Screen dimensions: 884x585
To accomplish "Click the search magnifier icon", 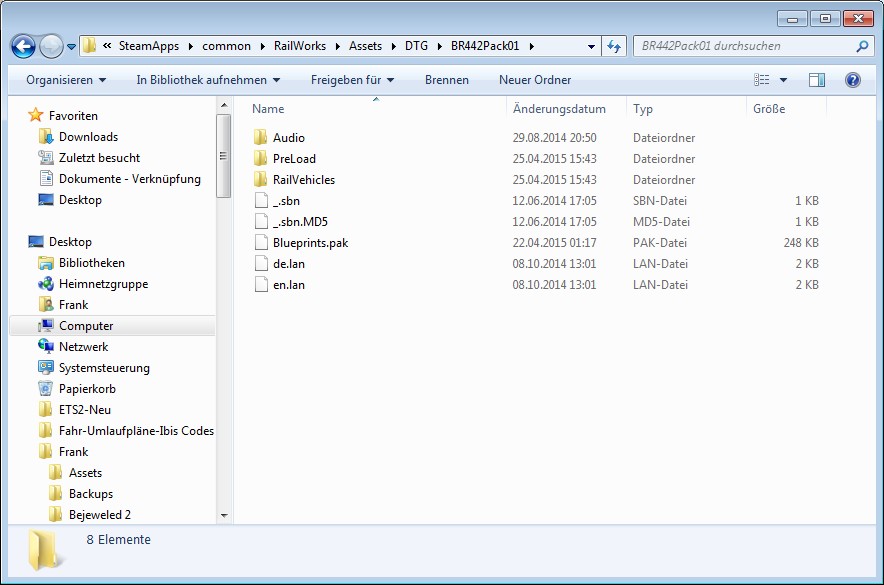I will [x=862, y=46].
